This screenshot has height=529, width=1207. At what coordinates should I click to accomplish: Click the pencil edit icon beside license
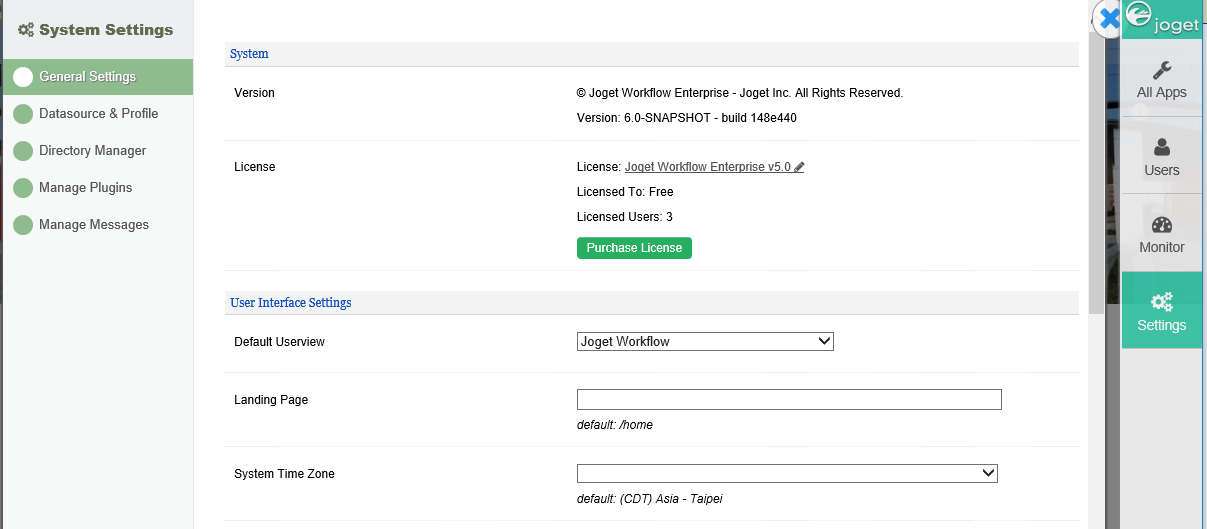tap(799, 168)
